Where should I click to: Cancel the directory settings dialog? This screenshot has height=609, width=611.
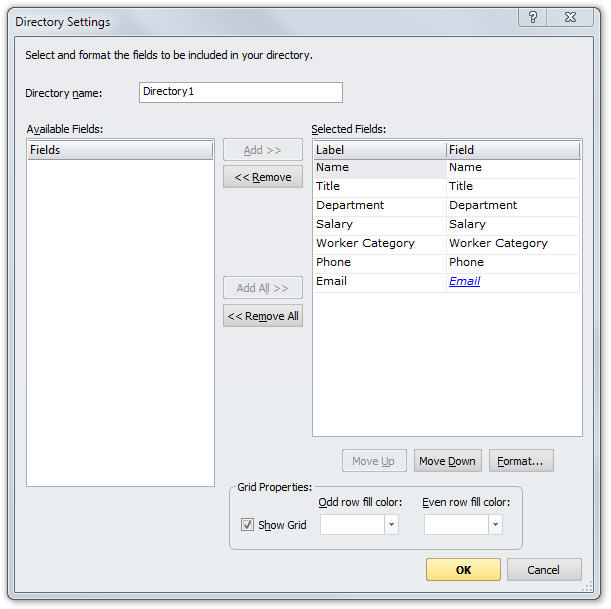point(543,570)
